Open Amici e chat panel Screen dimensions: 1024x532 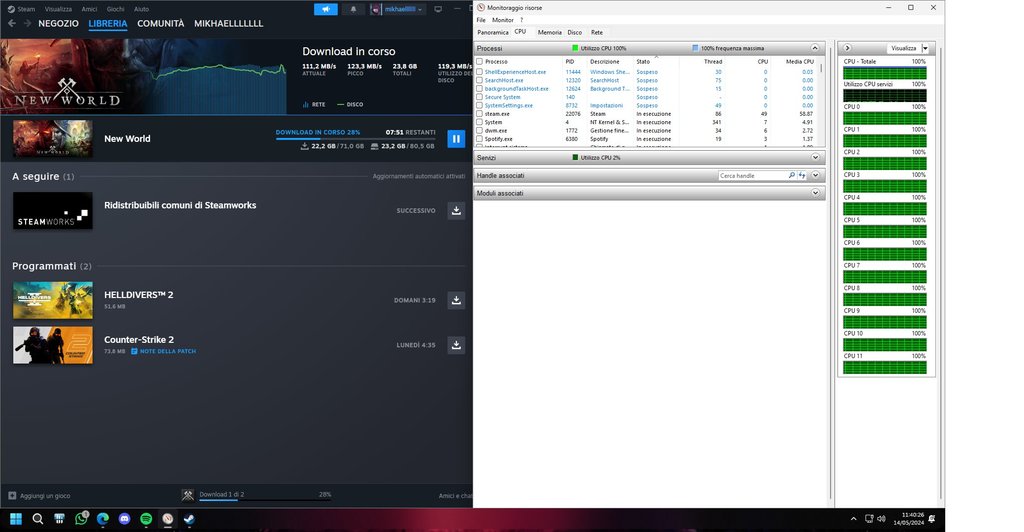[x=455, y=495]
